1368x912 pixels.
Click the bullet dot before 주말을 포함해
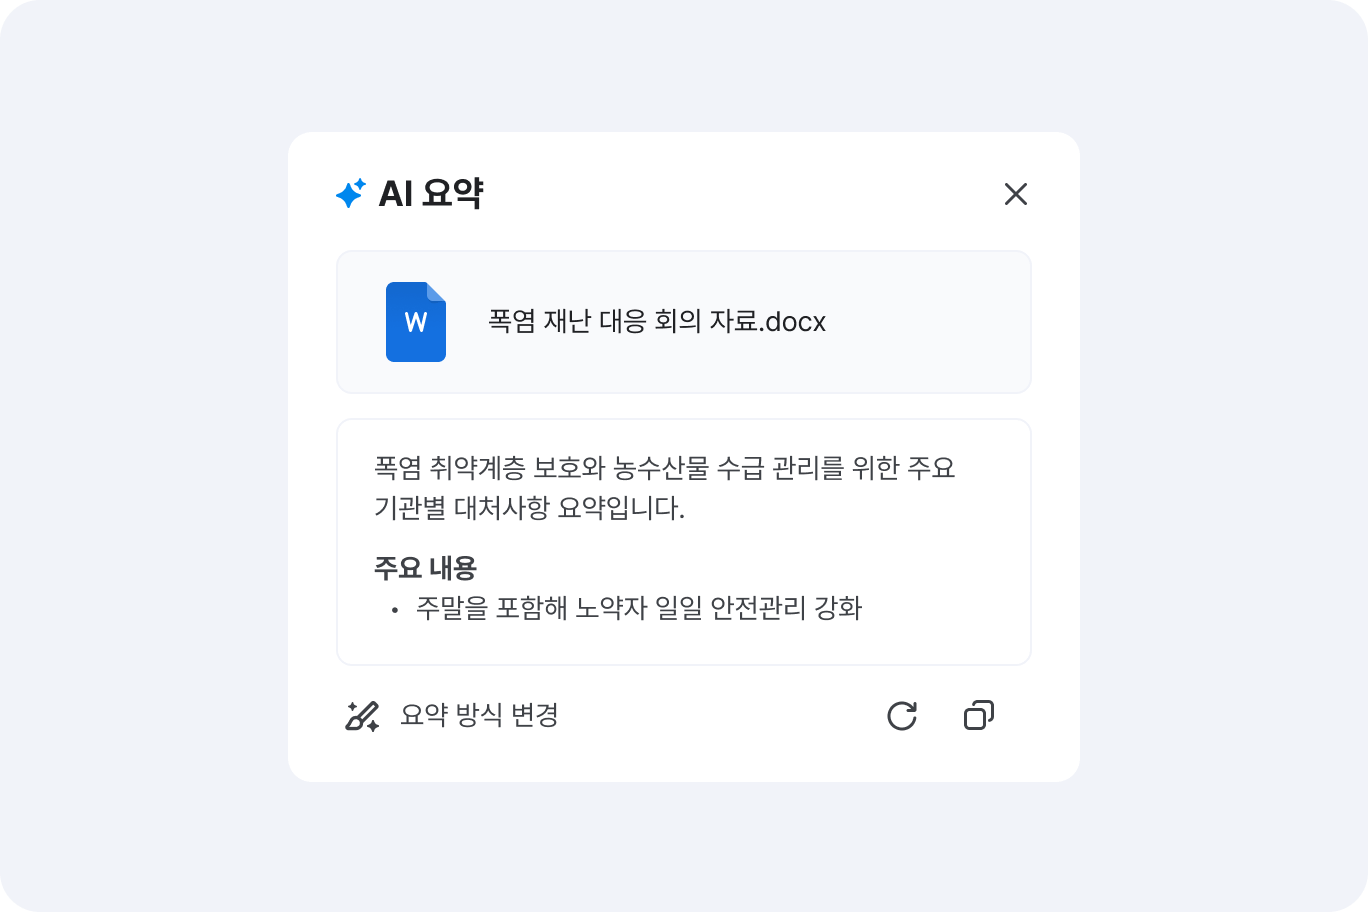click(395, 609)
